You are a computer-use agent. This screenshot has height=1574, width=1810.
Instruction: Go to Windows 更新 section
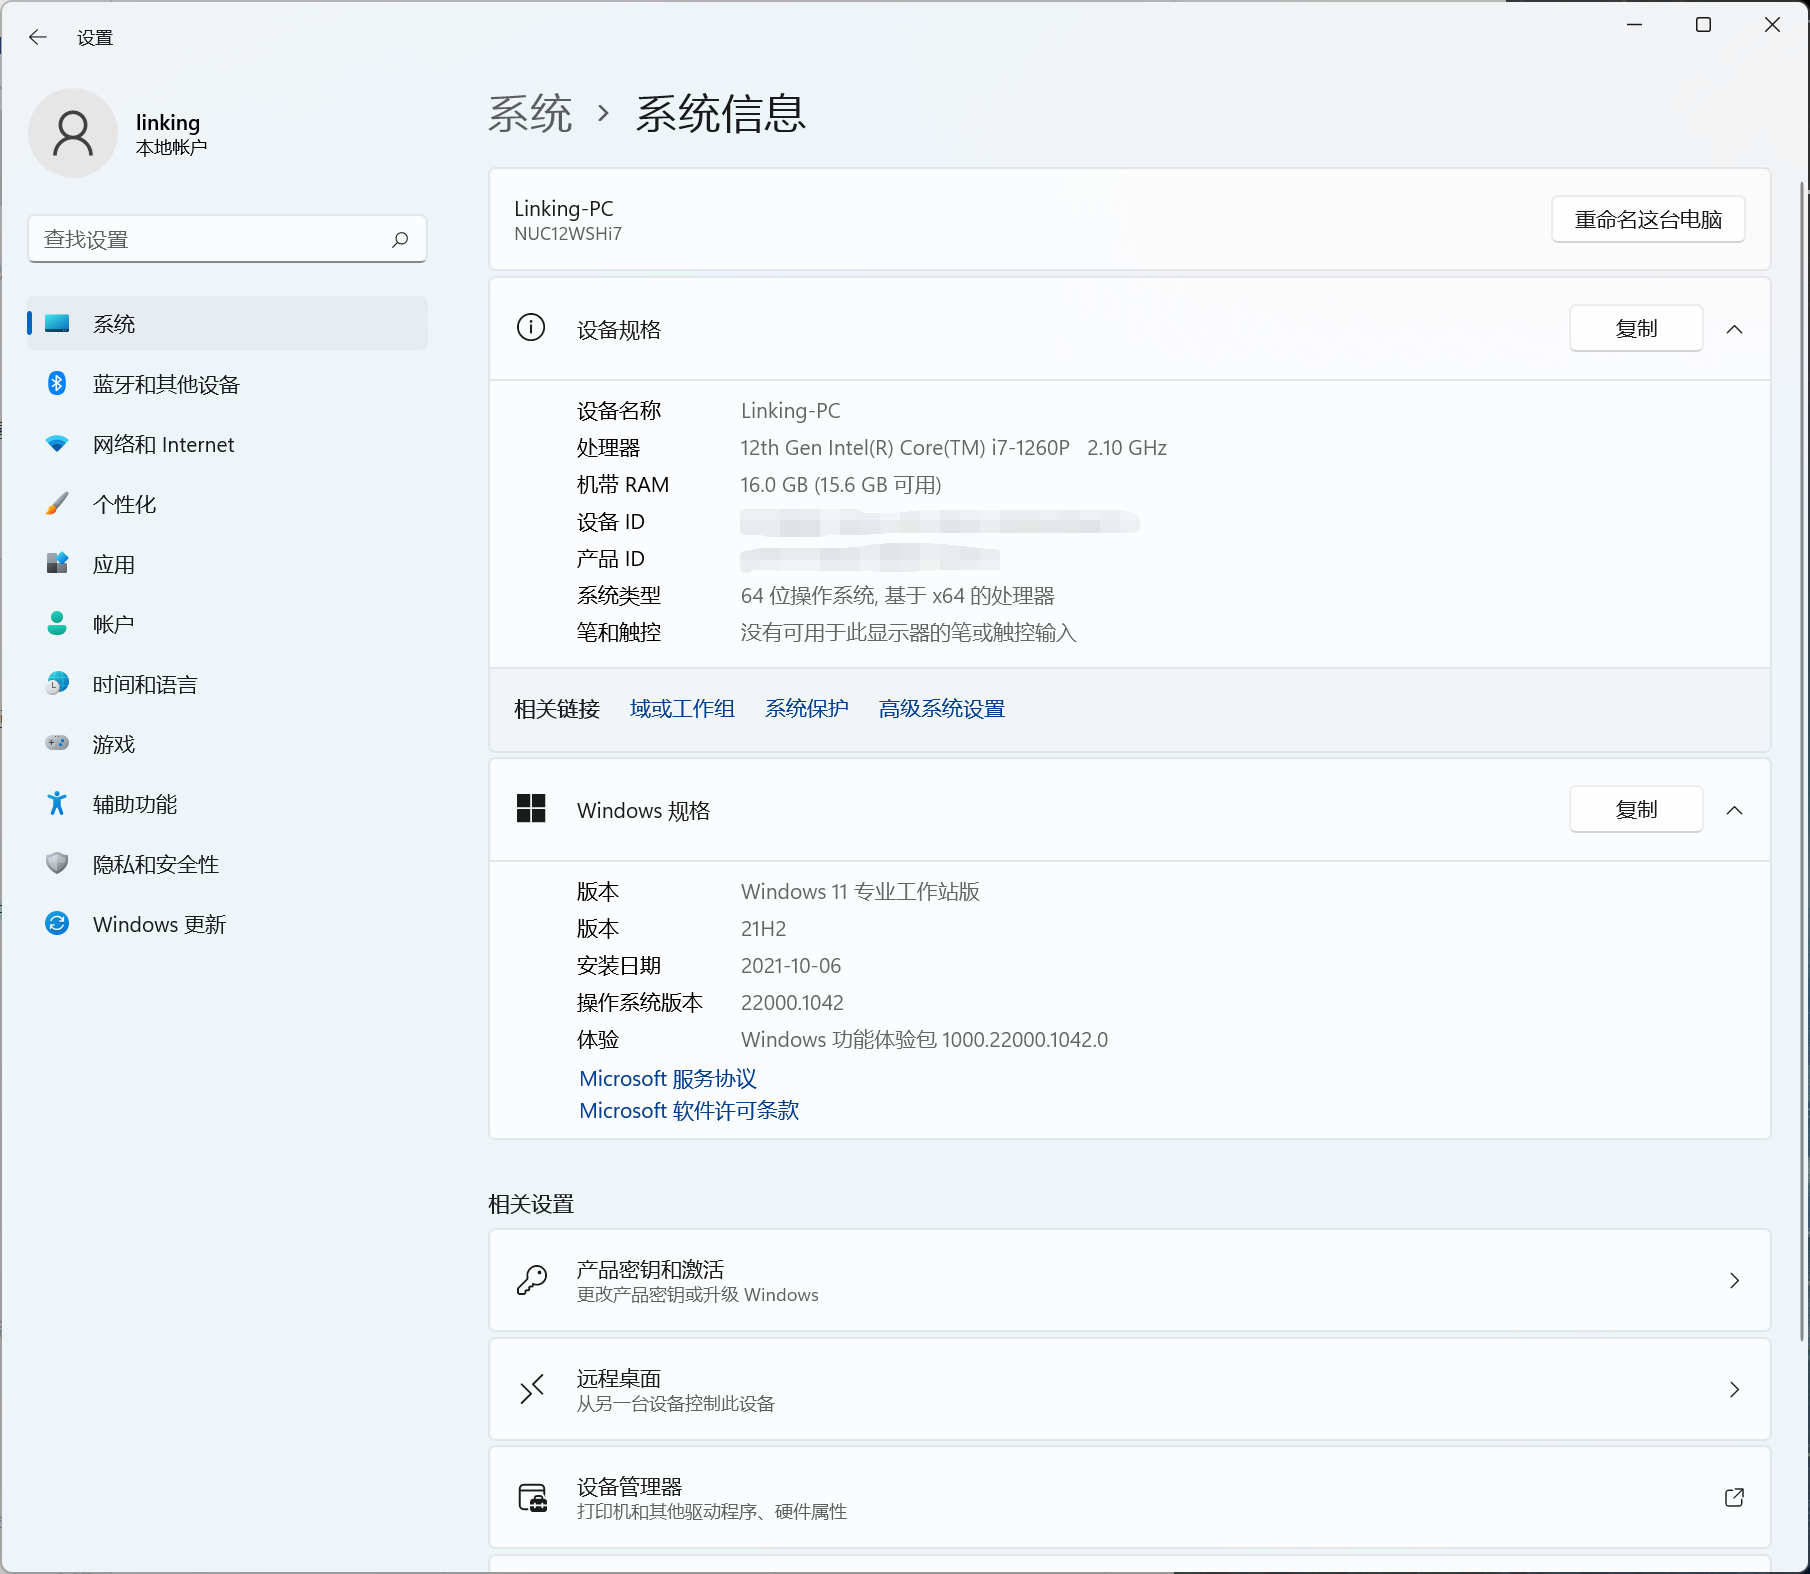coord(159,924)
